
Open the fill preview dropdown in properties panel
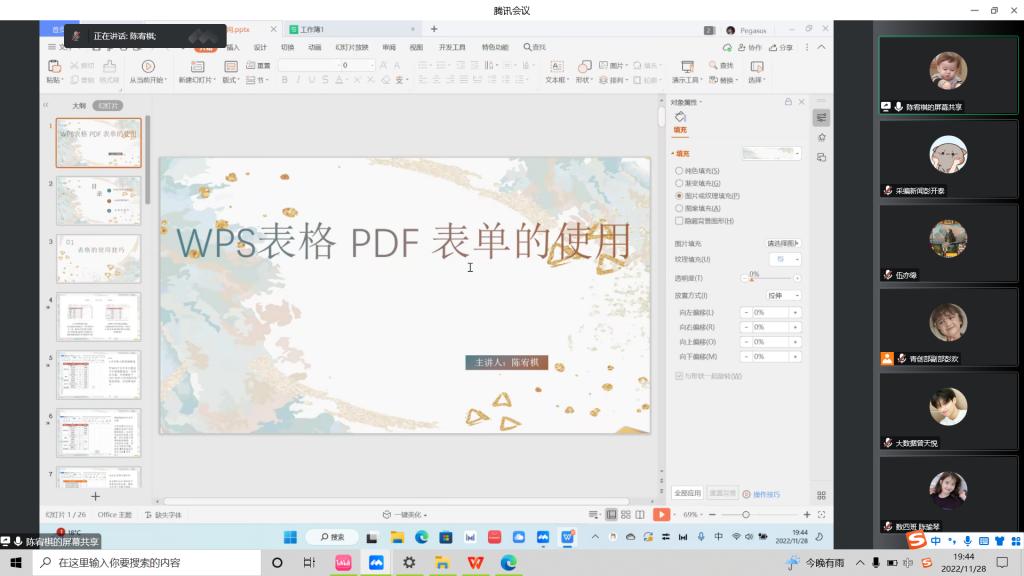(771, 153)
